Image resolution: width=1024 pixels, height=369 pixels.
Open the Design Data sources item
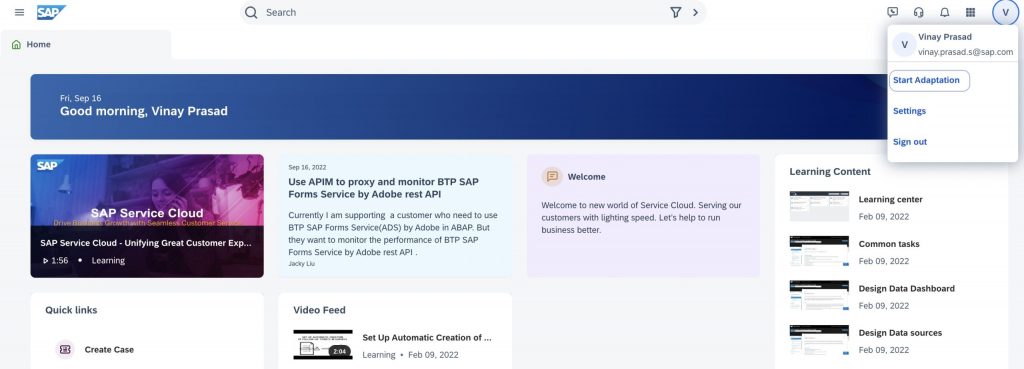(x=901, y=332)
